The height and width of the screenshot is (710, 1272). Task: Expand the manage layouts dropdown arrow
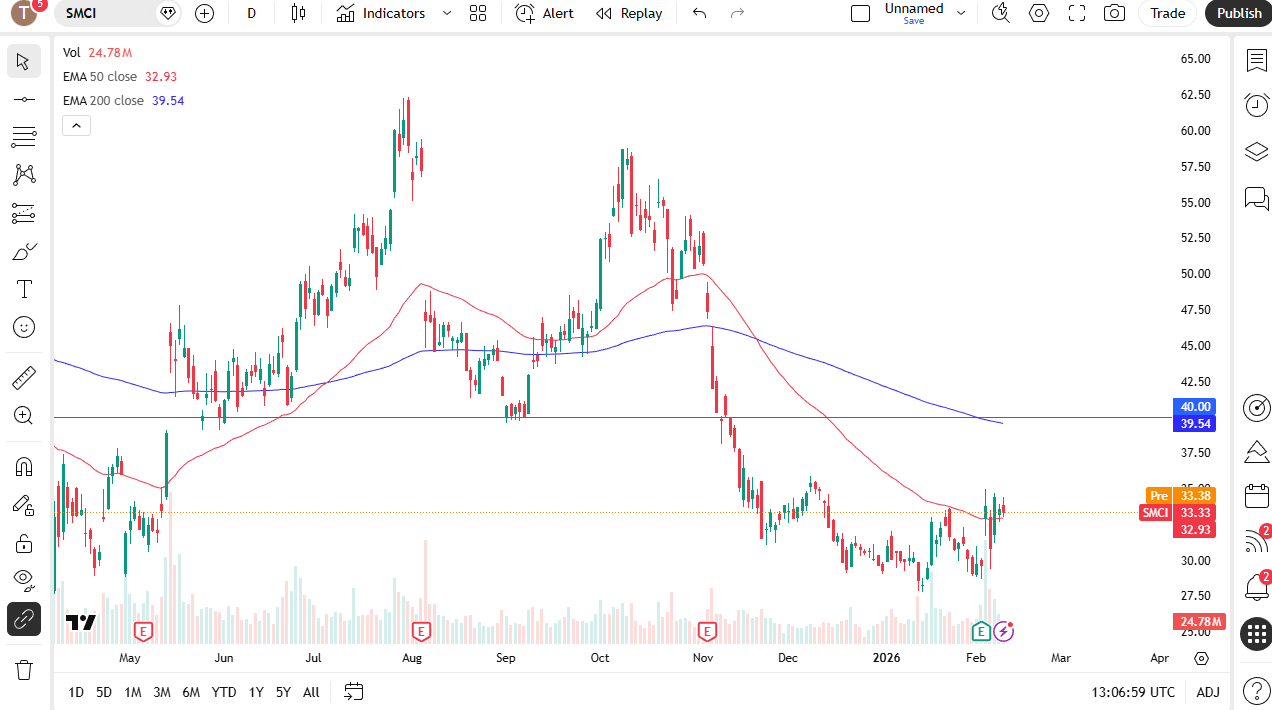[961, 13]
